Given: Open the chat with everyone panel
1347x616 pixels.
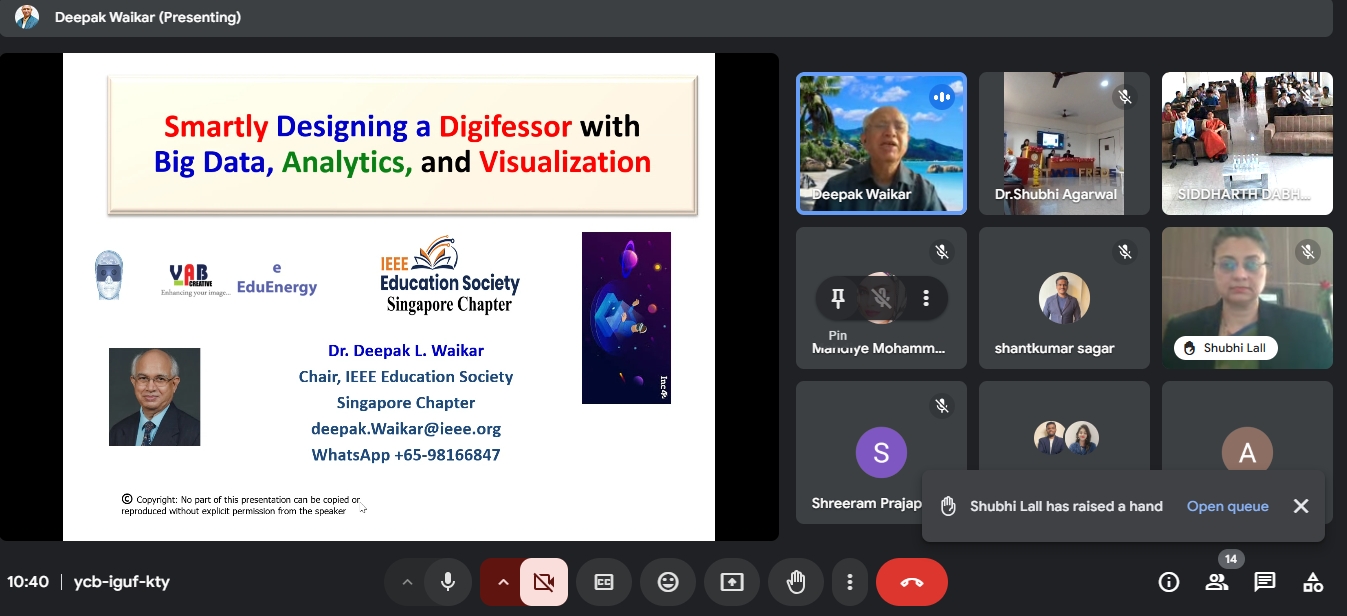Looking at the screenshot, I should click(1265, 582).
